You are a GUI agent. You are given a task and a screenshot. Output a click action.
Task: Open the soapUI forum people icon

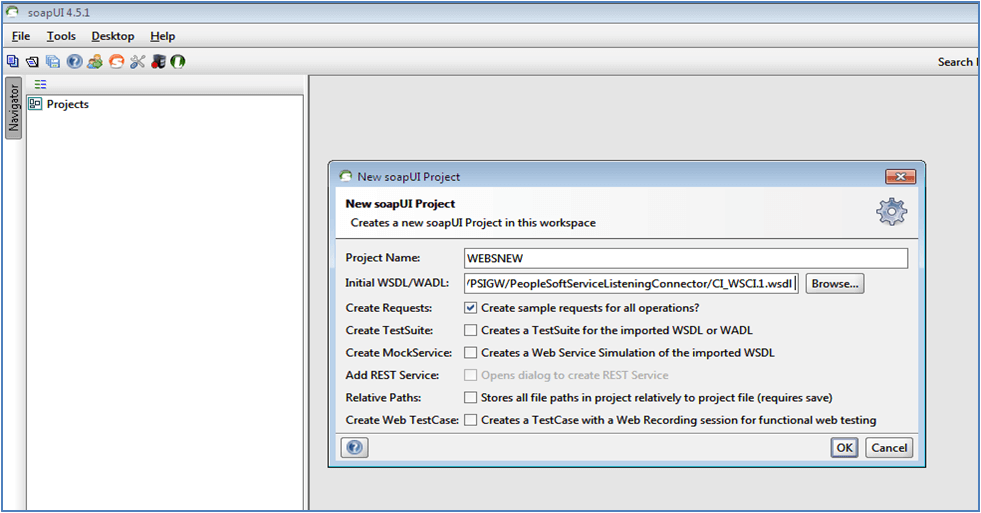click(95, 61)
